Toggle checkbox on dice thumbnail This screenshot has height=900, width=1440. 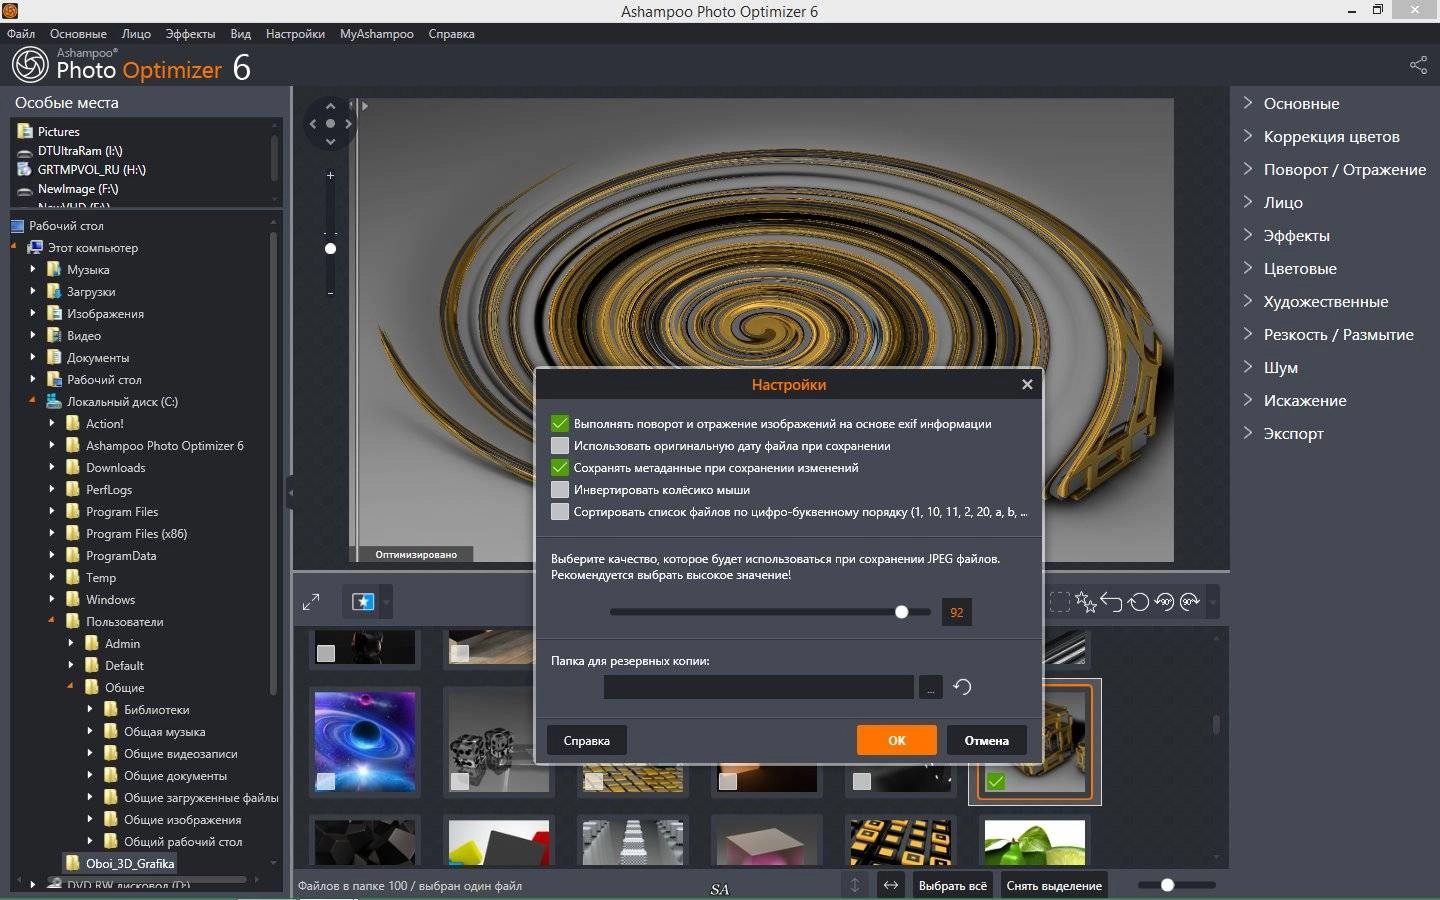tap(460, 781)
